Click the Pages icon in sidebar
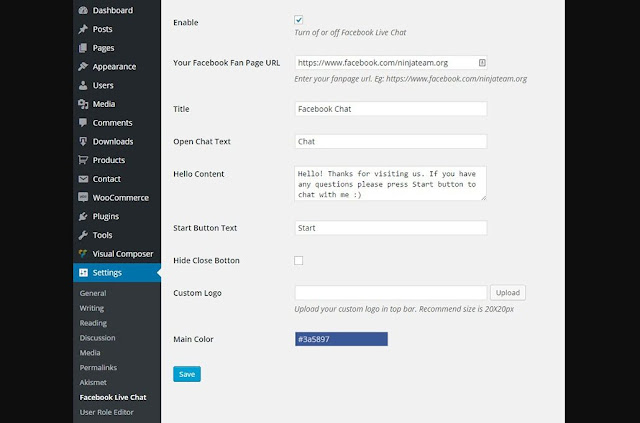Viewport: 640px width, 423px height. point(83,48)
